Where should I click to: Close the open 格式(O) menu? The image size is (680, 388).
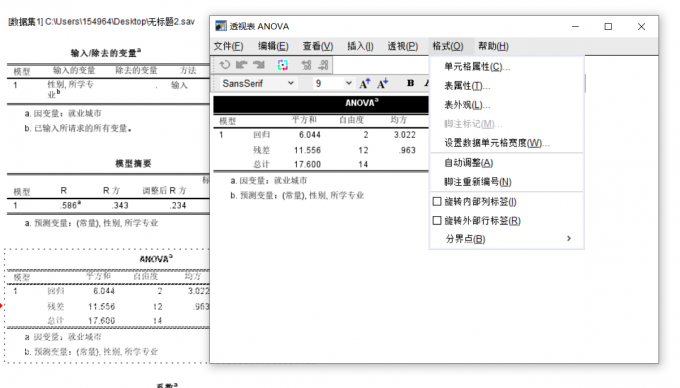[448, 46]
